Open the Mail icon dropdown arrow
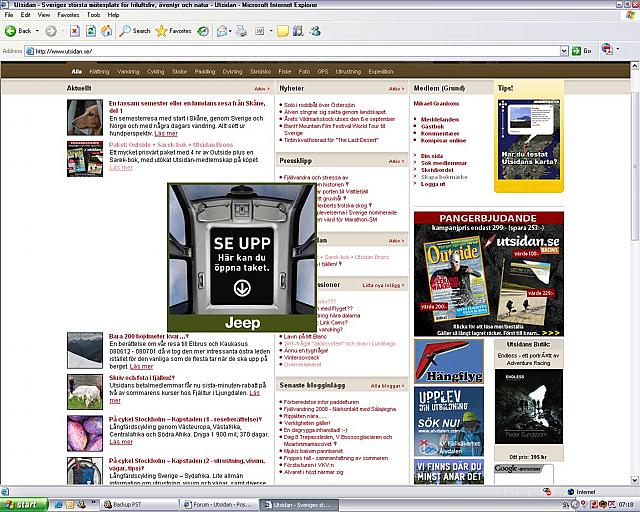640x512 pixels. click(x=230, y=31)
